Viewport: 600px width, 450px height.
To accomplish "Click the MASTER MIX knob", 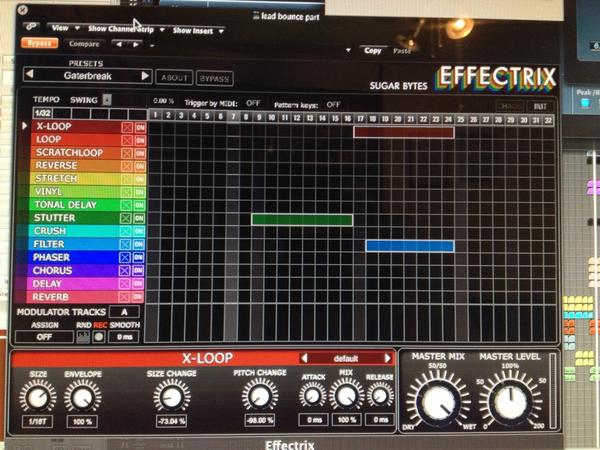I will 438,403.
